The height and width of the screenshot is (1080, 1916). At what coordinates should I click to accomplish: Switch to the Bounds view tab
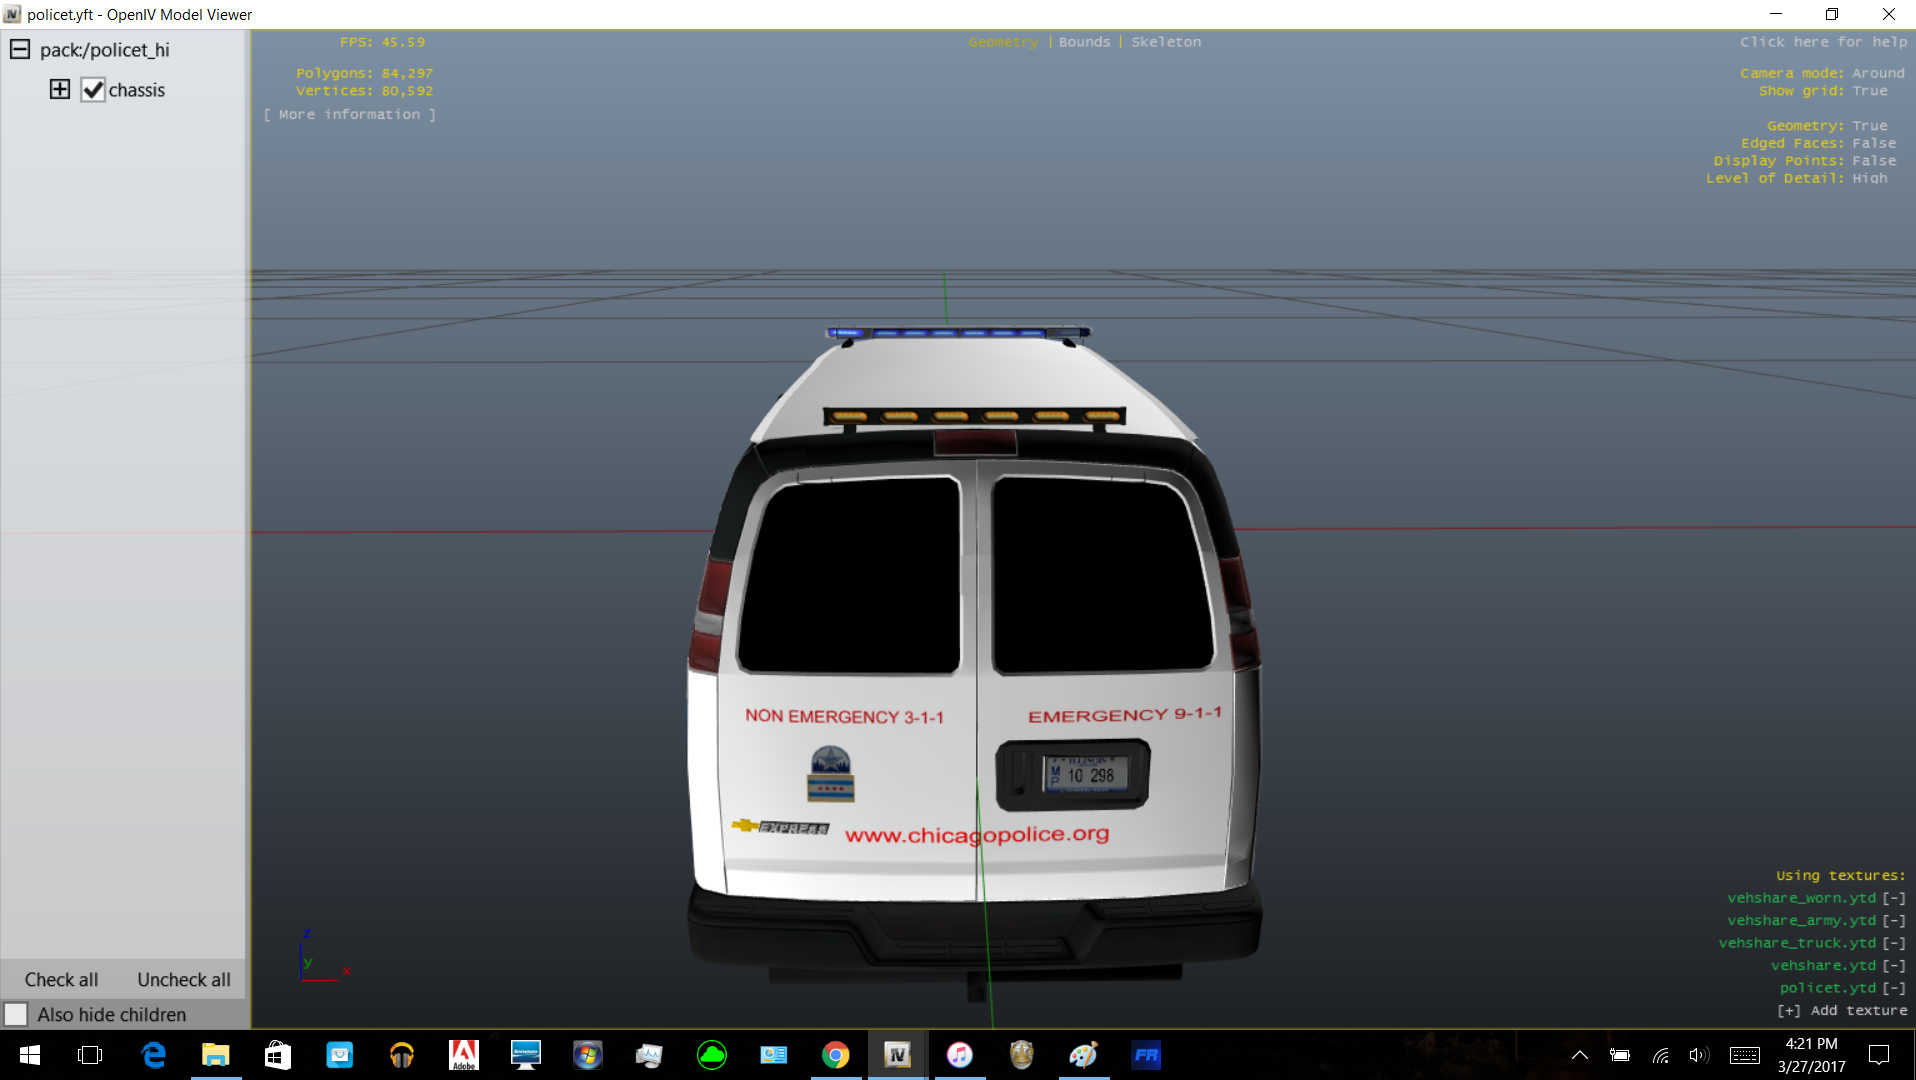click(x=1084, y=42)
